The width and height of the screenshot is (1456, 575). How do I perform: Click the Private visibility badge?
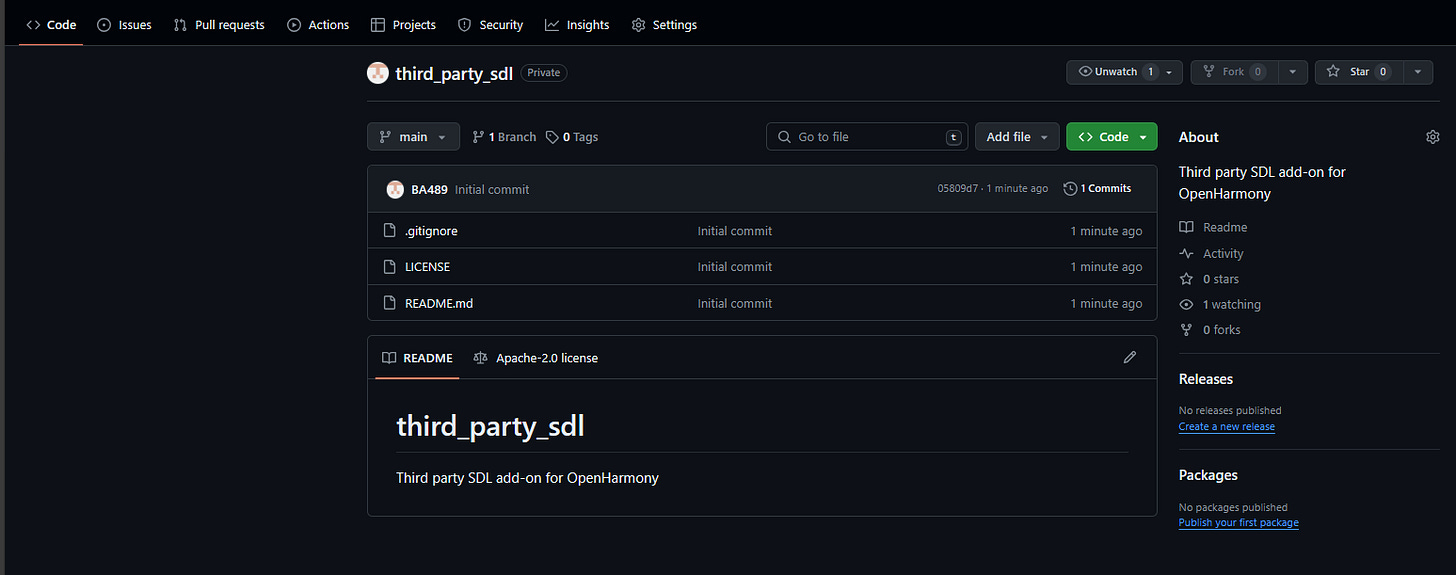(x=544, y=73)
